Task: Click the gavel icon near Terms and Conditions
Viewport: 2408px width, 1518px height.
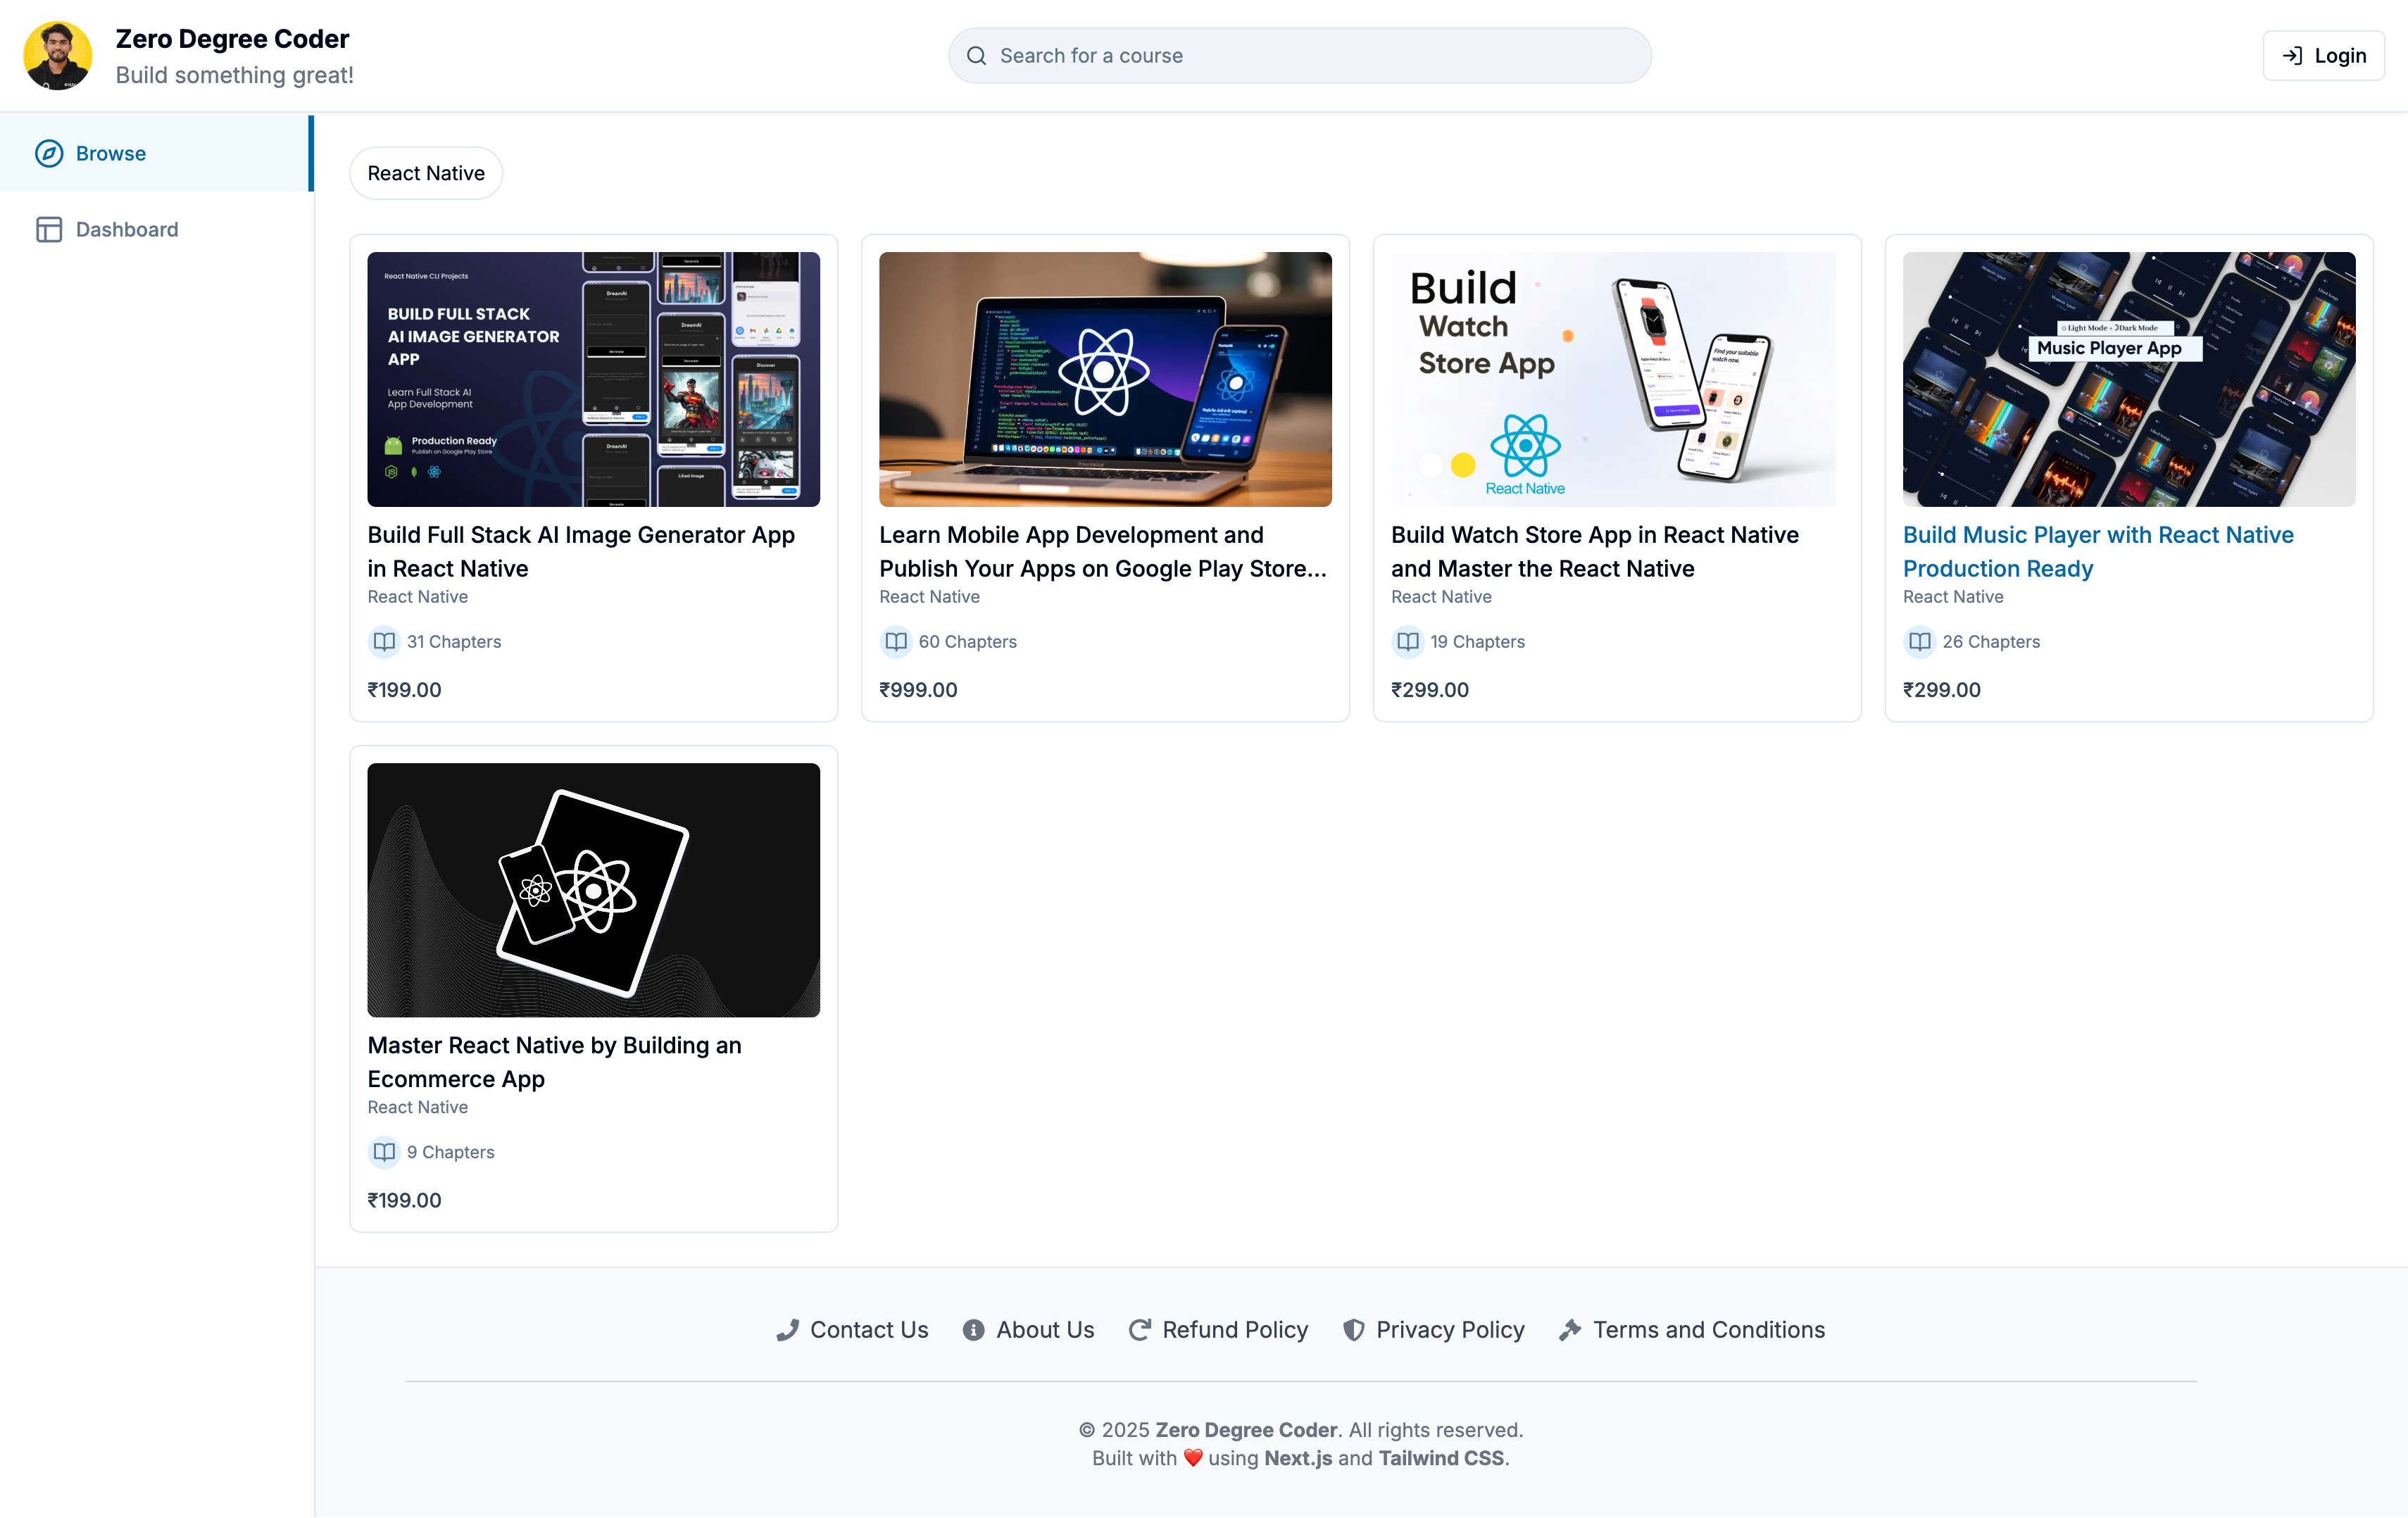Action: [1570, 1330]
